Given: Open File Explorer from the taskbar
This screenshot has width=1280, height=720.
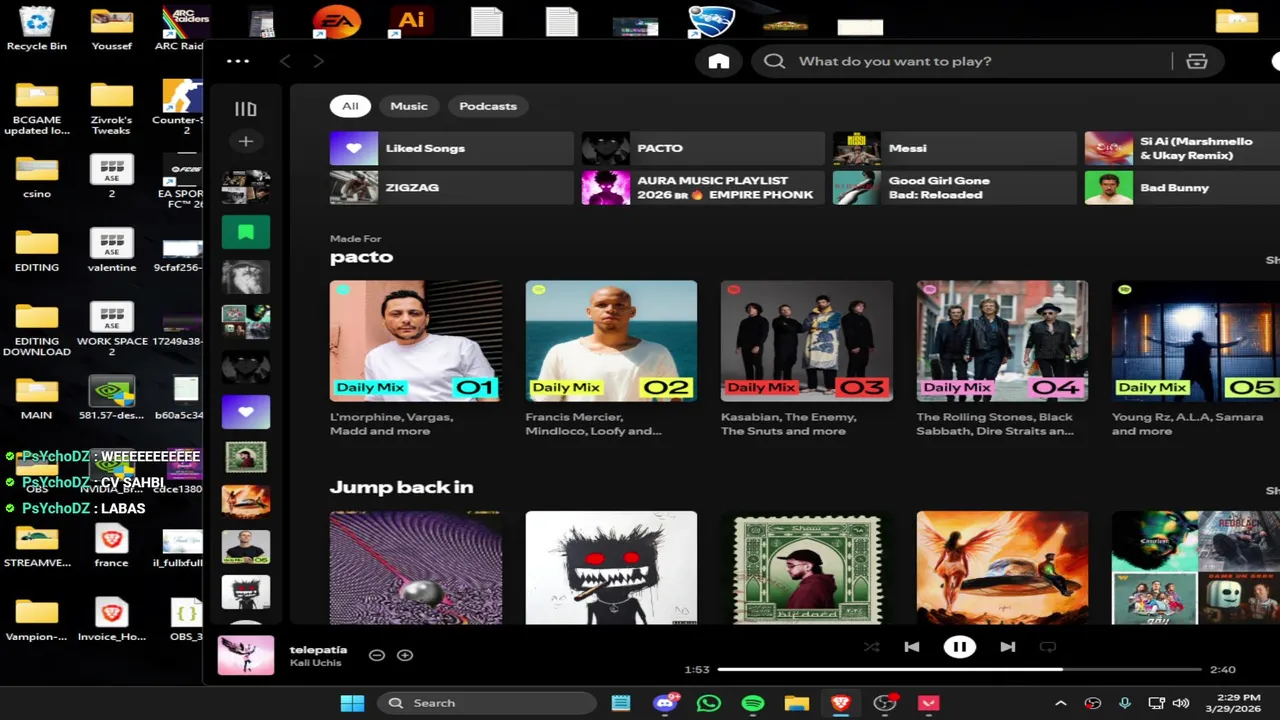Looking at the screenshot, I should (797, 703).
